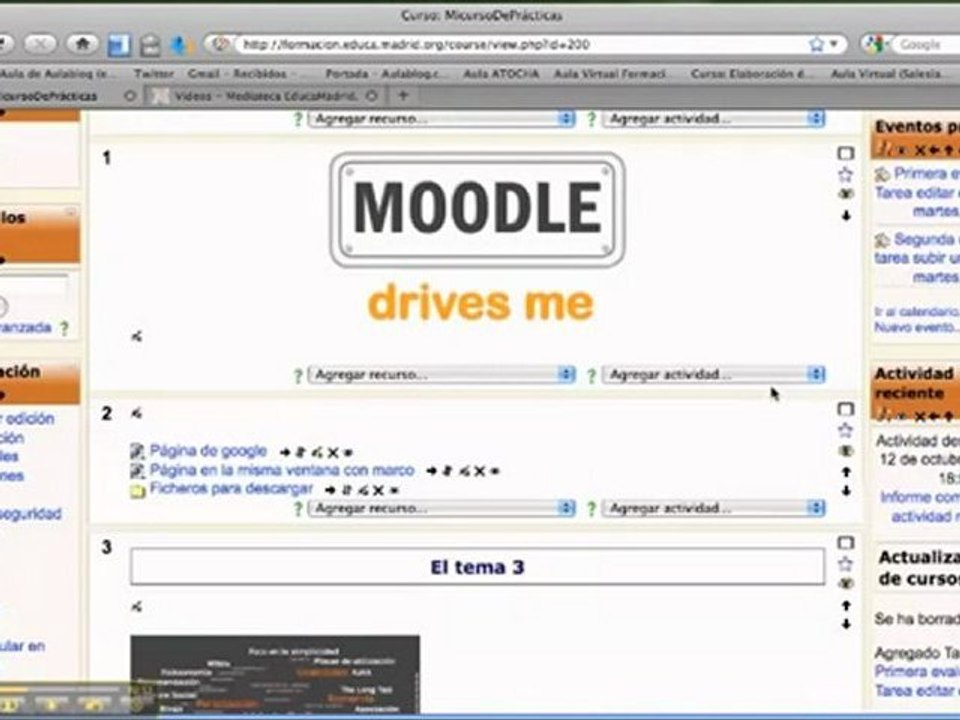
Task: Click the Nuevo evento link
Action: (x=916, y=328)
